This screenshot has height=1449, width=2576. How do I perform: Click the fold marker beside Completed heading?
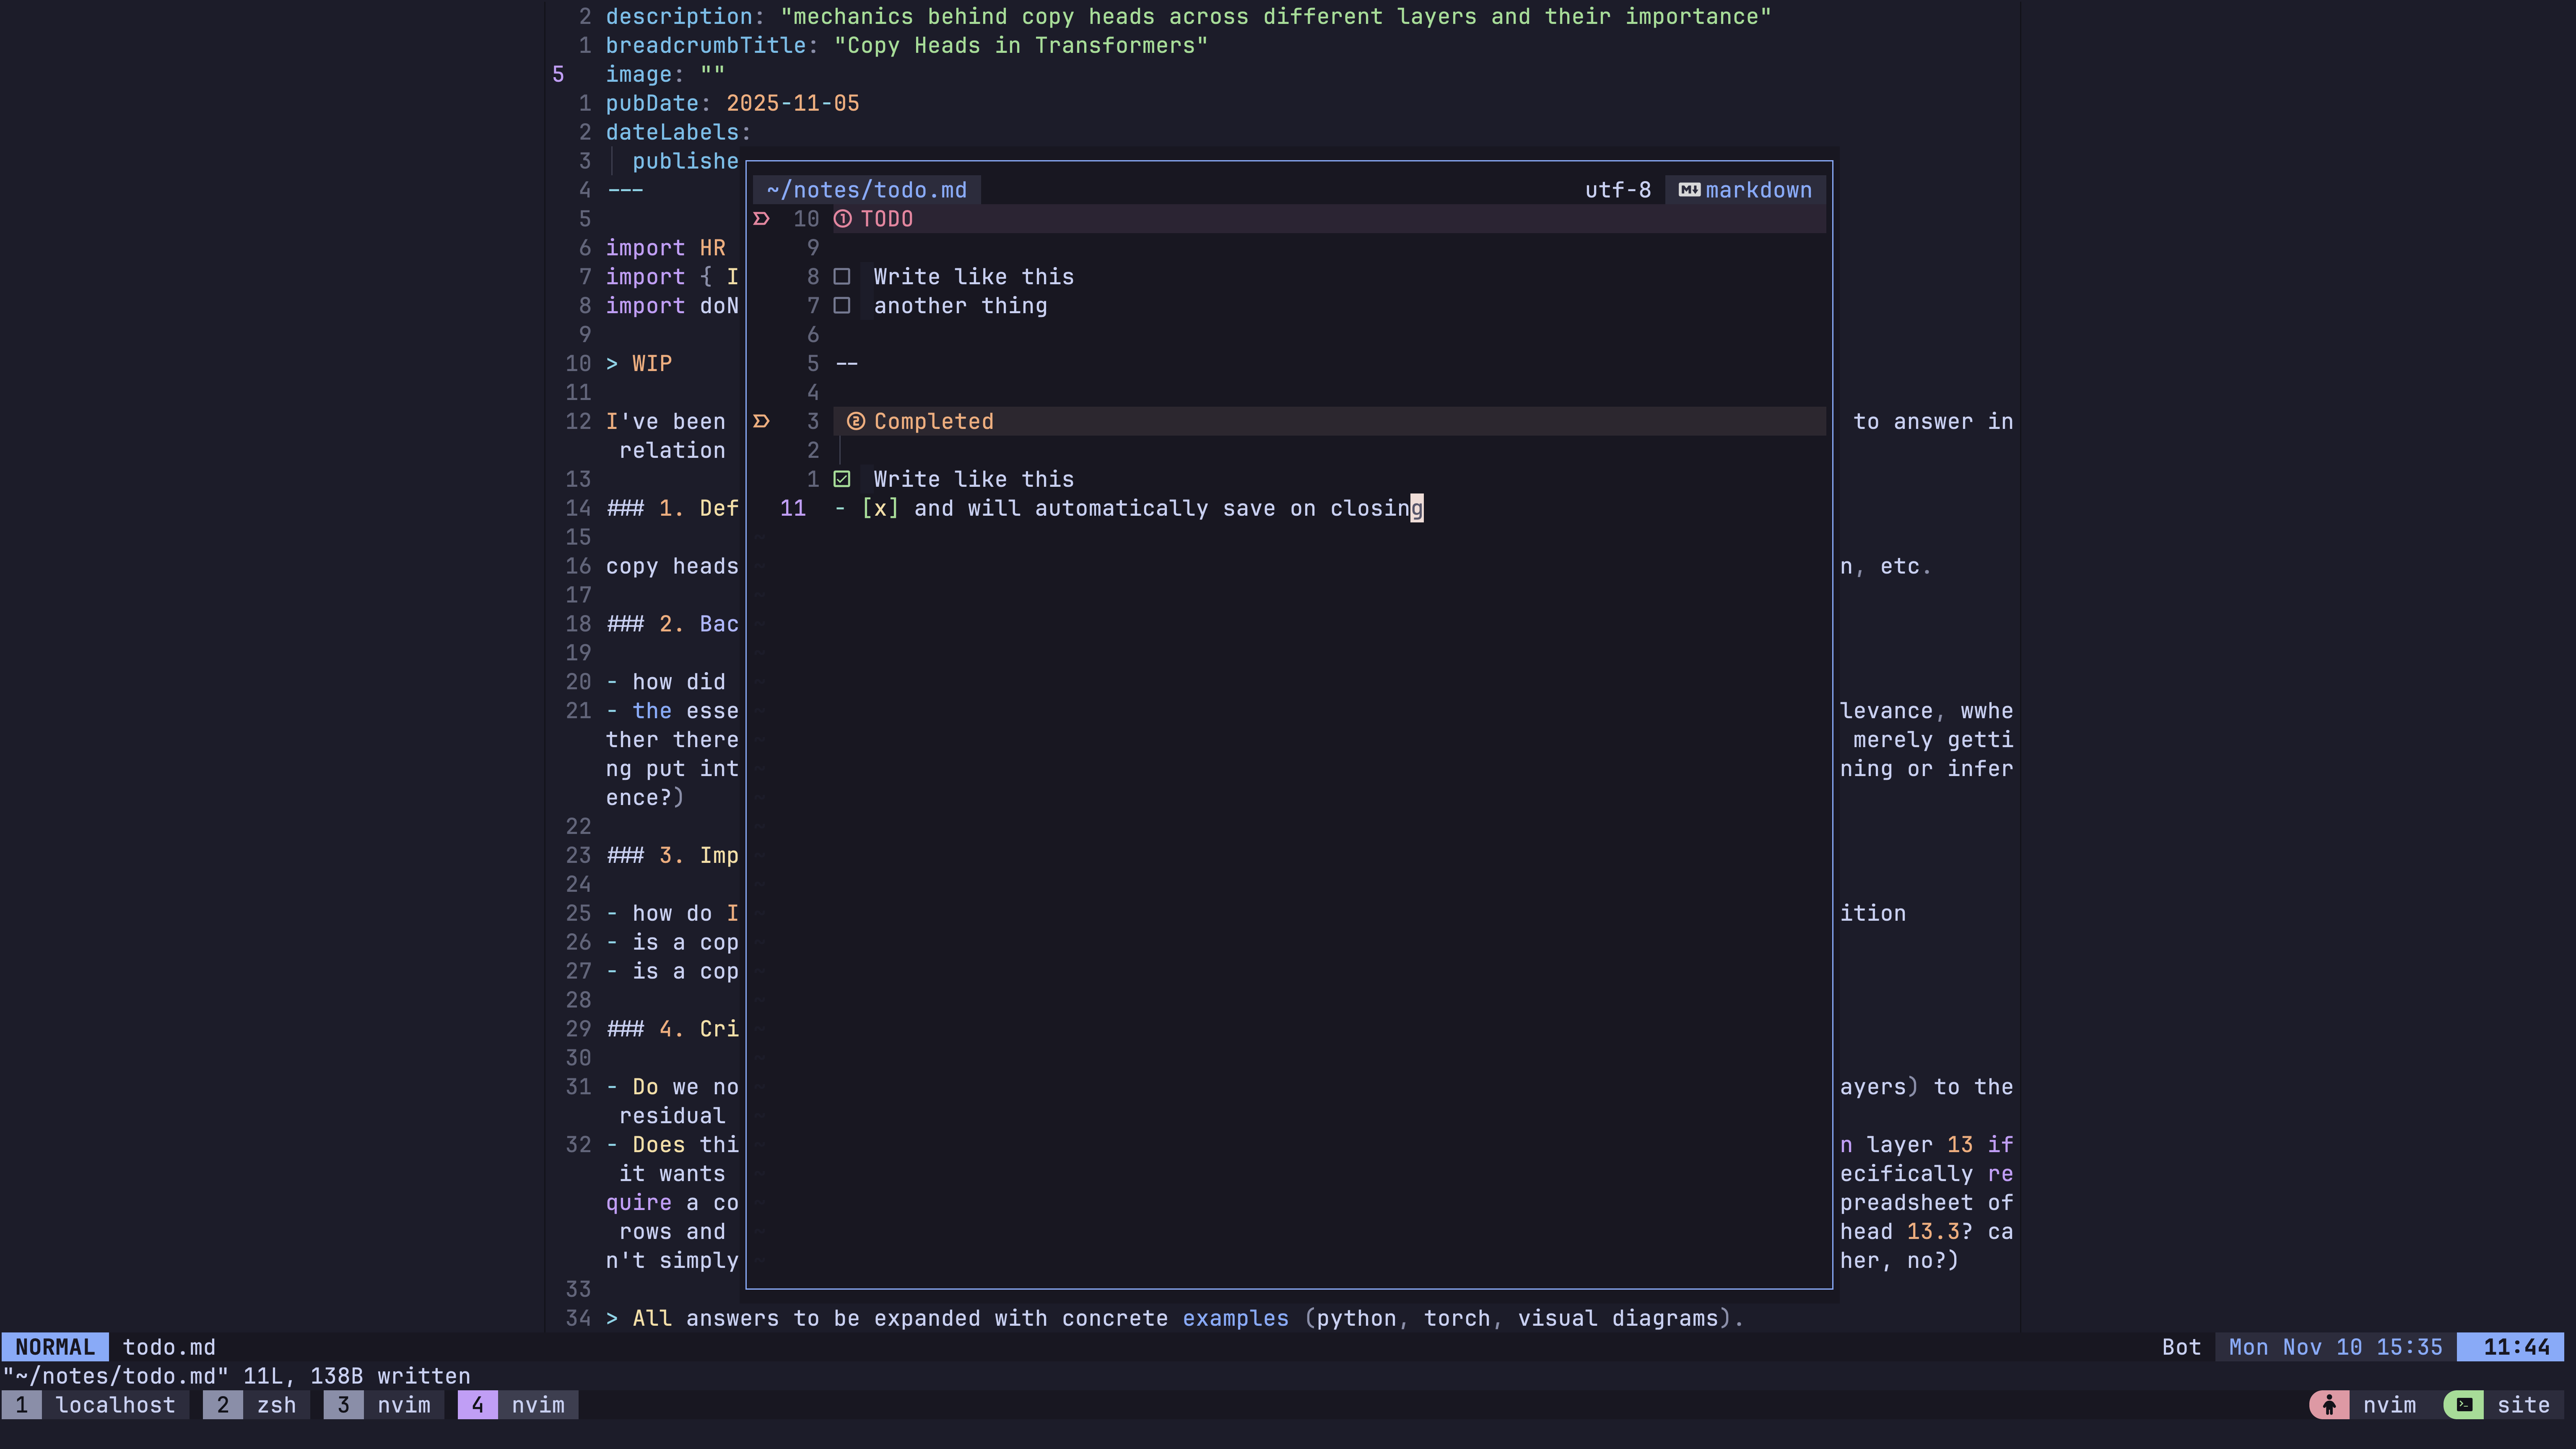(x=761, y=421)
